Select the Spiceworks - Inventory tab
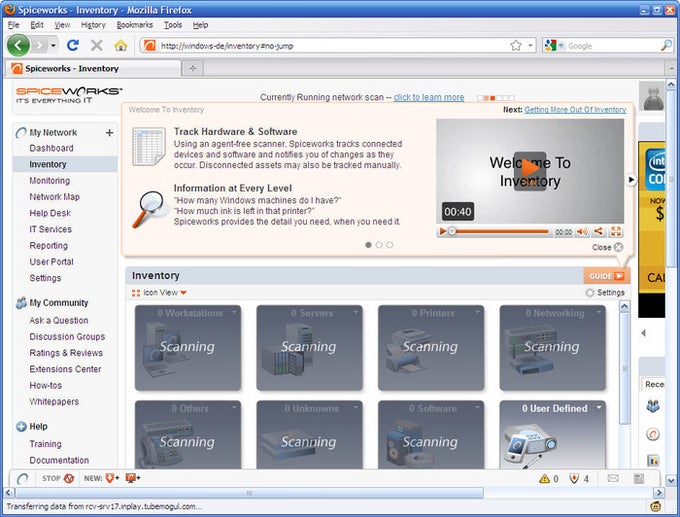This screenshot has width=680, height=517. click(93, 69)
